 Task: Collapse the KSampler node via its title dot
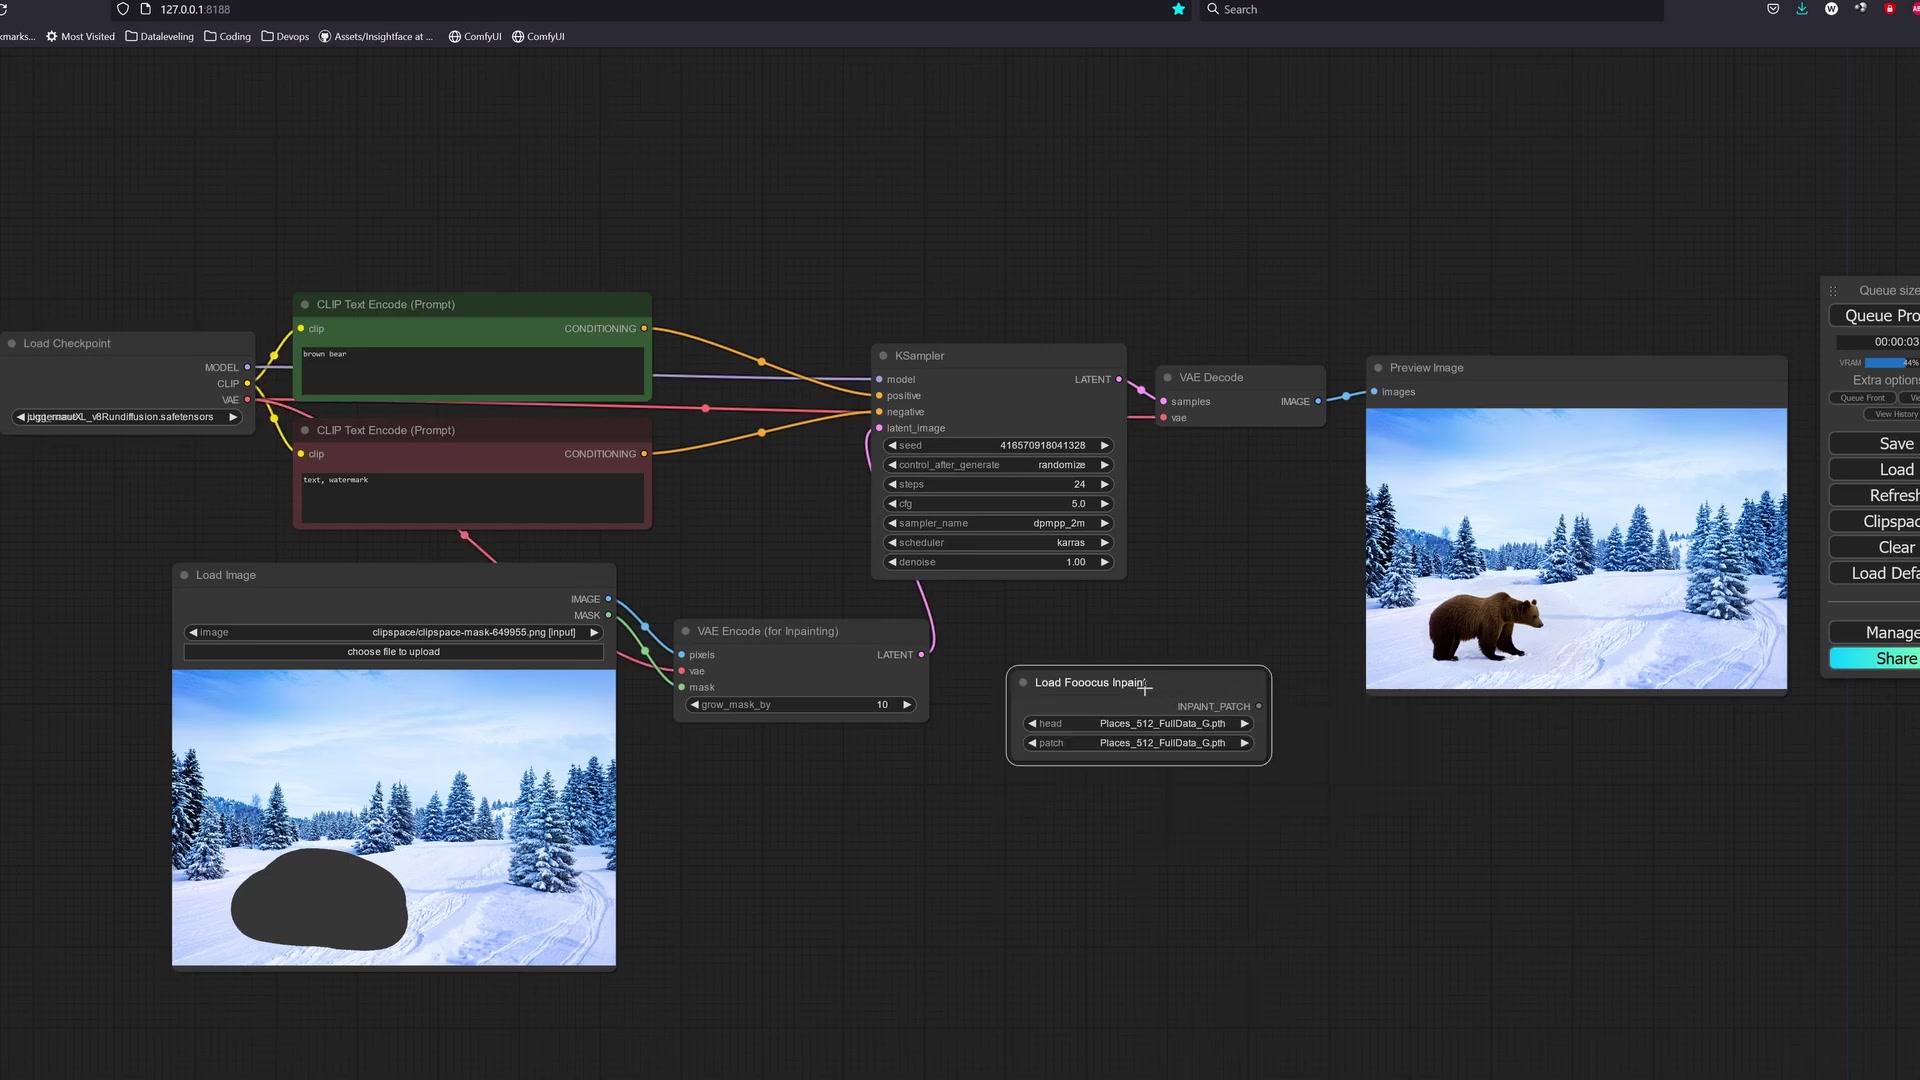(x=882, y=355)
